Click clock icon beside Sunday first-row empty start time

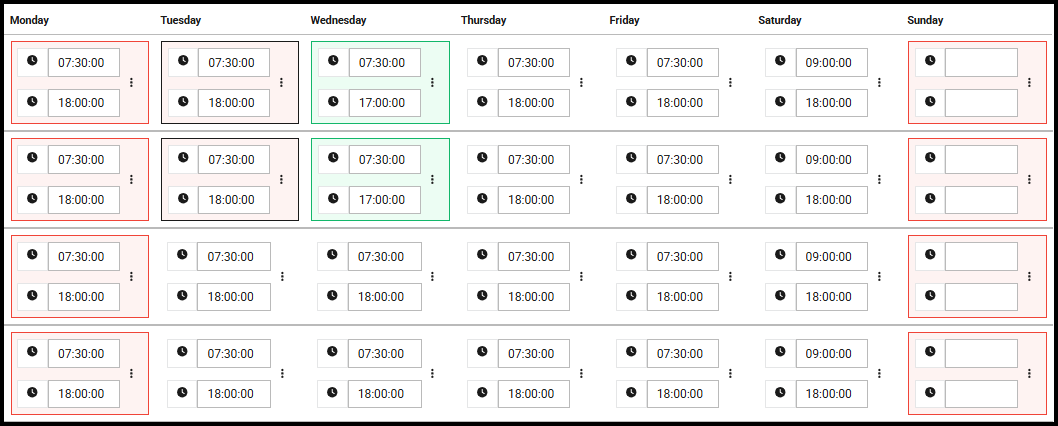(930, 61)
